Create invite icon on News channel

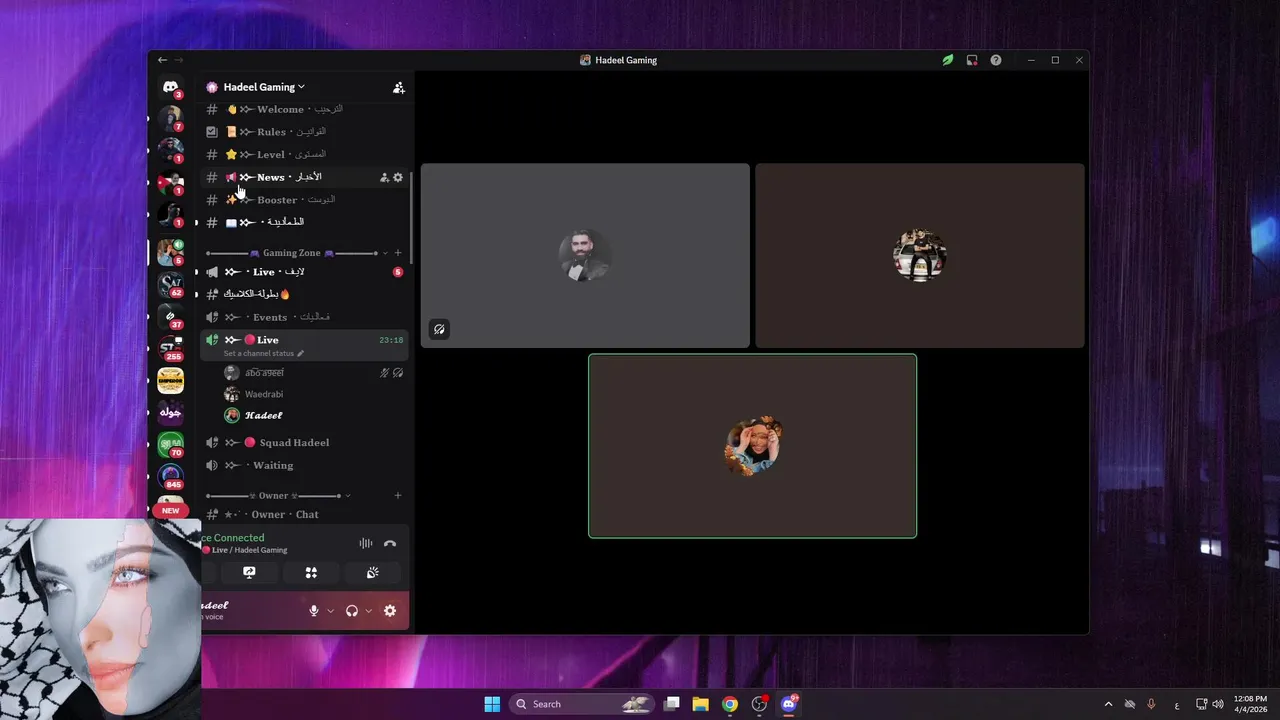point(384,177)
